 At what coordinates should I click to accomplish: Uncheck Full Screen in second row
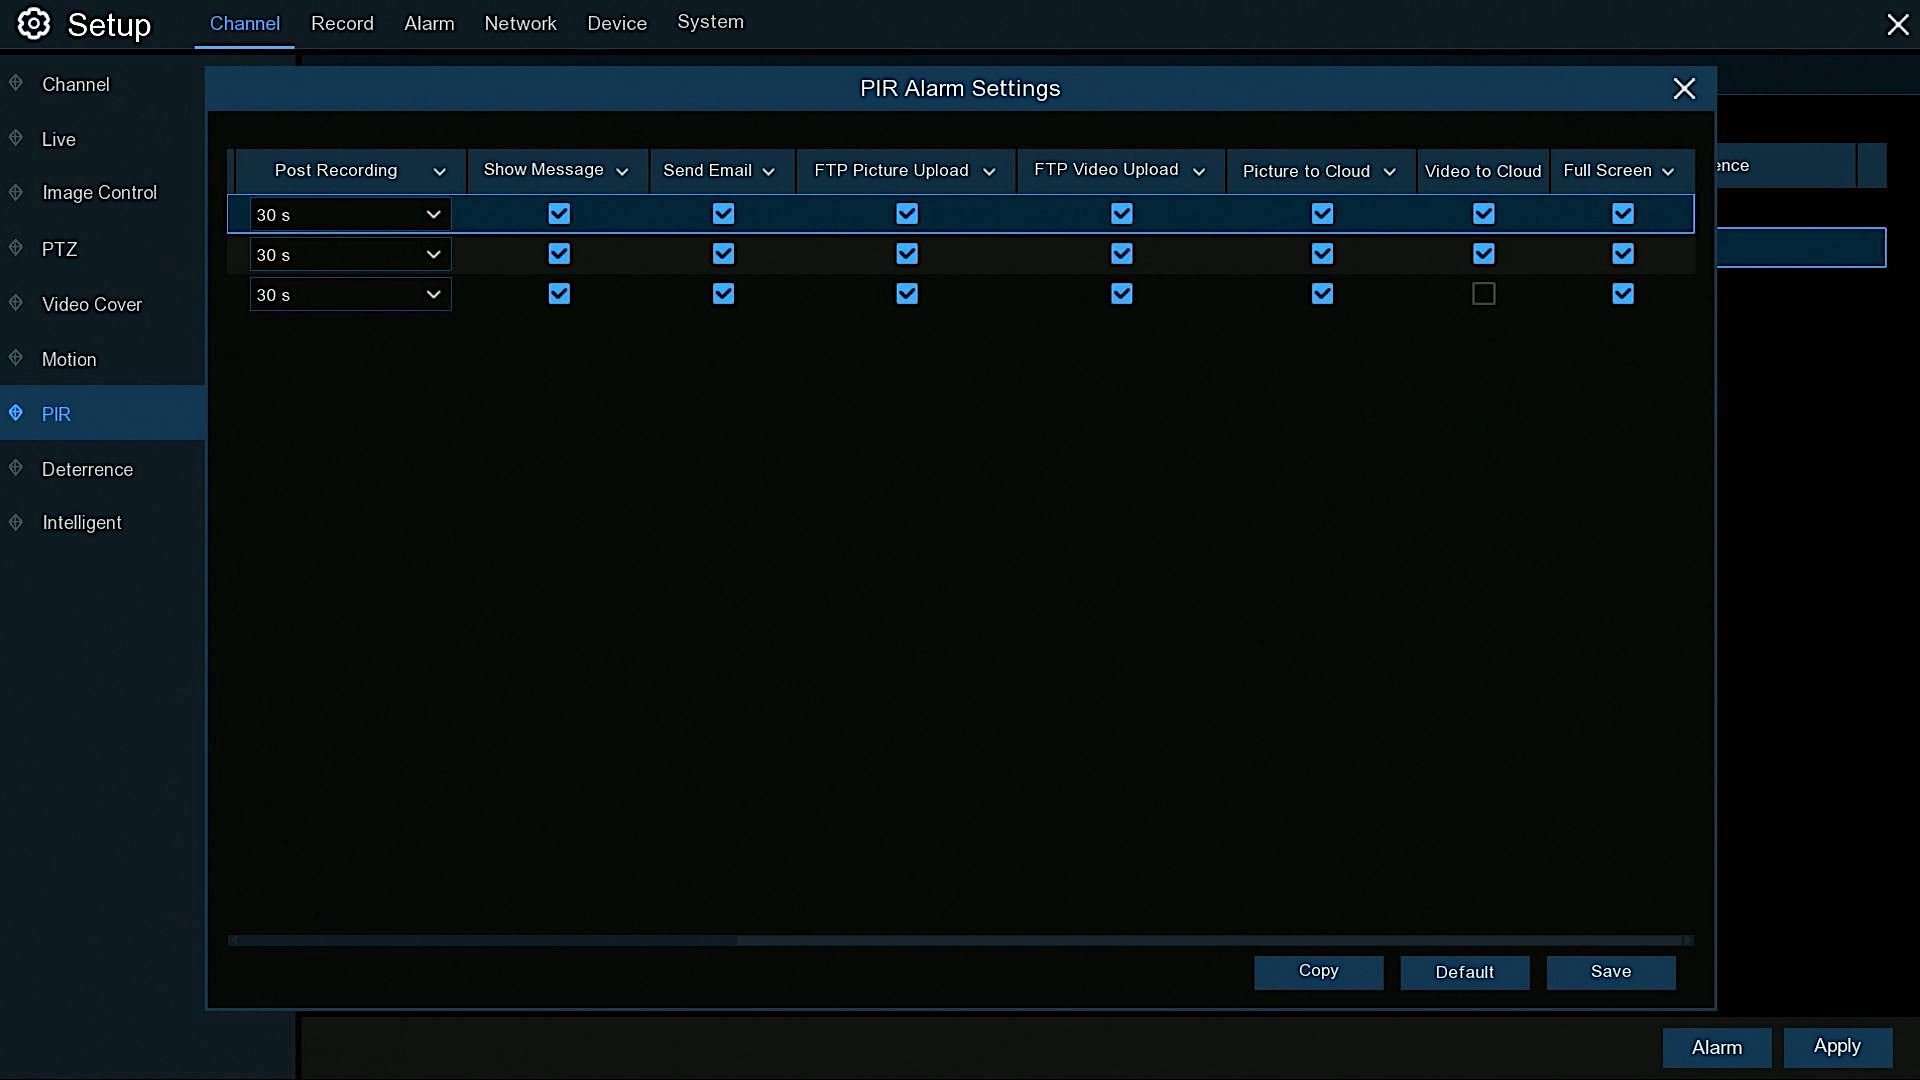tap(1623, 254)
